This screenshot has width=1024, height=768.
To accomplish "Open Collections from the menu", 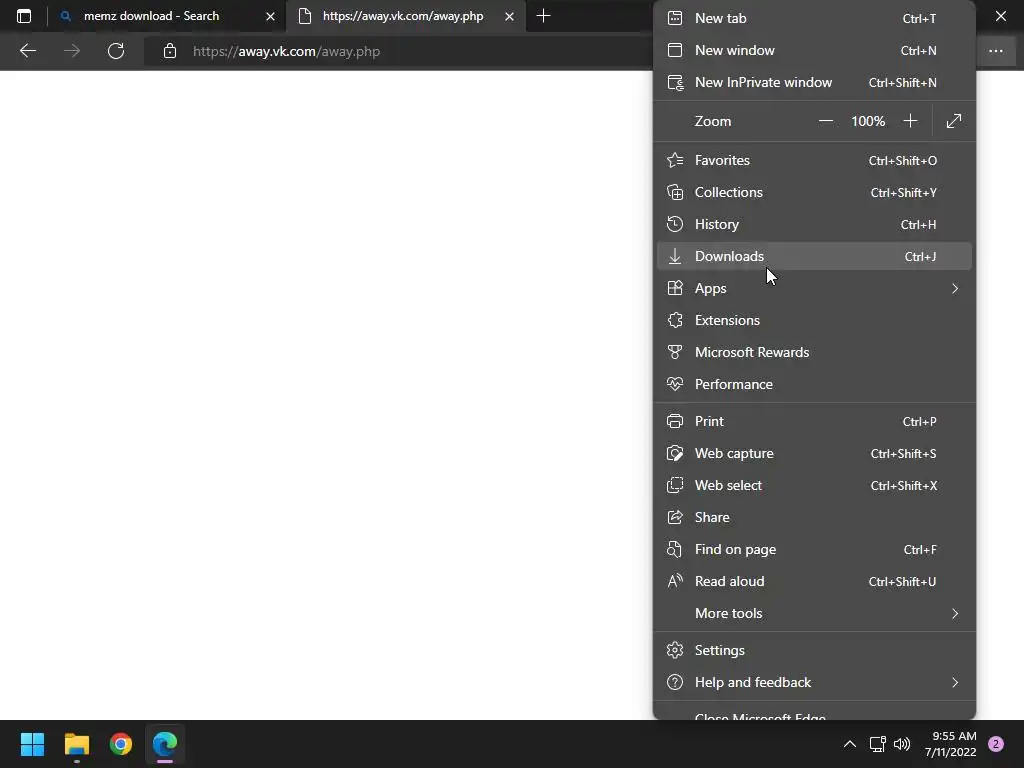I will coord(814,192).
